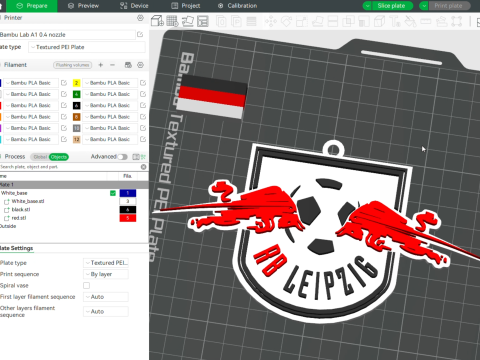Click the Arrange all objects icon

pyautogui.click(x=203, y=21)
